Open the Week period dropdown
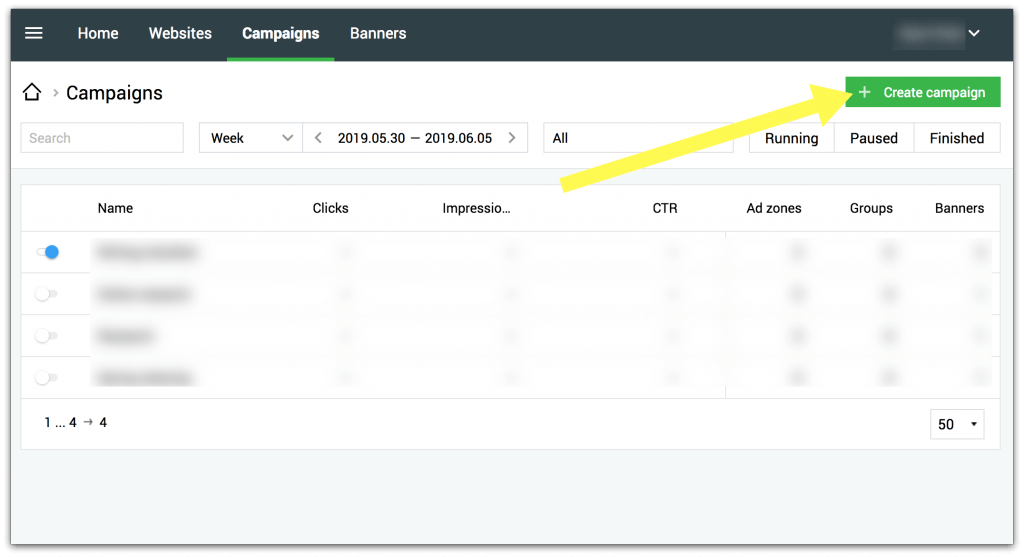This screenshot has height=557, width=1024. tap(251, 138)
